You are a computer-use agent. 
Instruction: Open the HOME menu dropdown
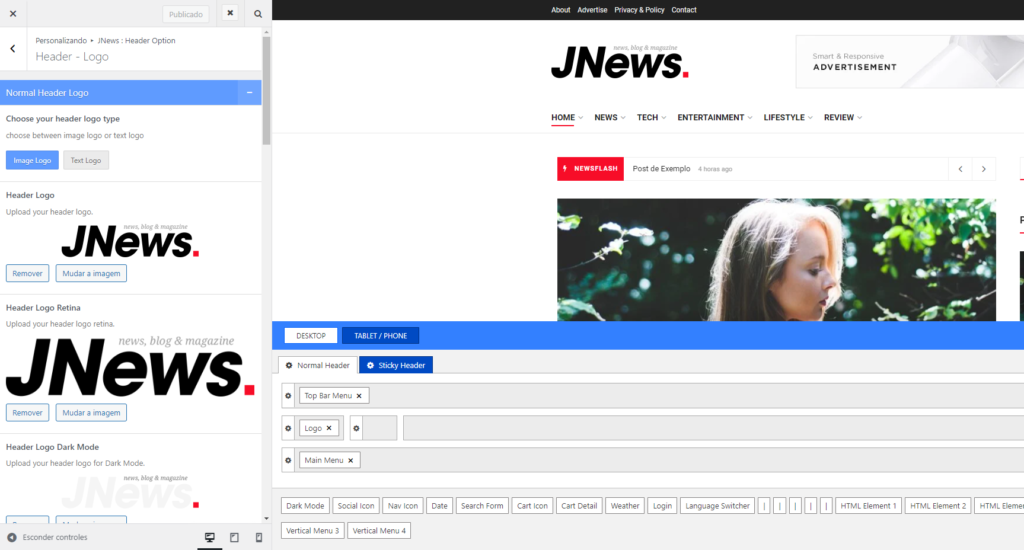tap(567, 118)
